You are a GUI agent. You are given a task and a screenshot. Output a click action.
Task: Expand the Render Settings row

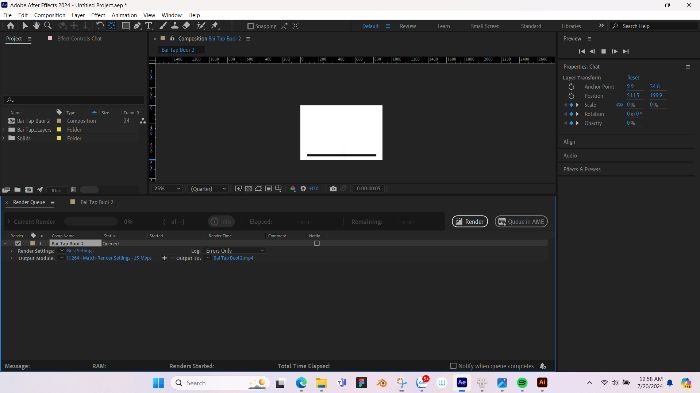click(12, 251)
